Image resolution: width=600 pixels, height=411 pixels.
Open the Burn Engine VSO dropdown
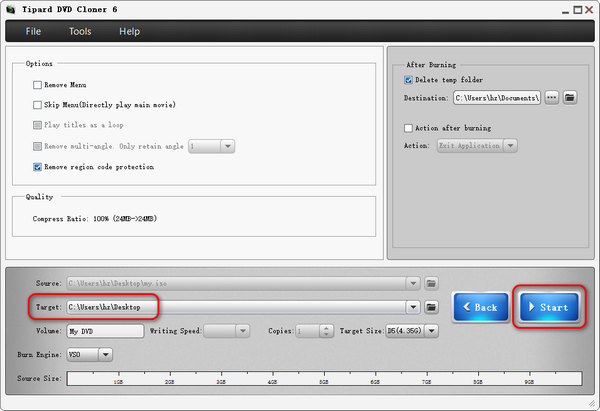click(x=90, y=355)
